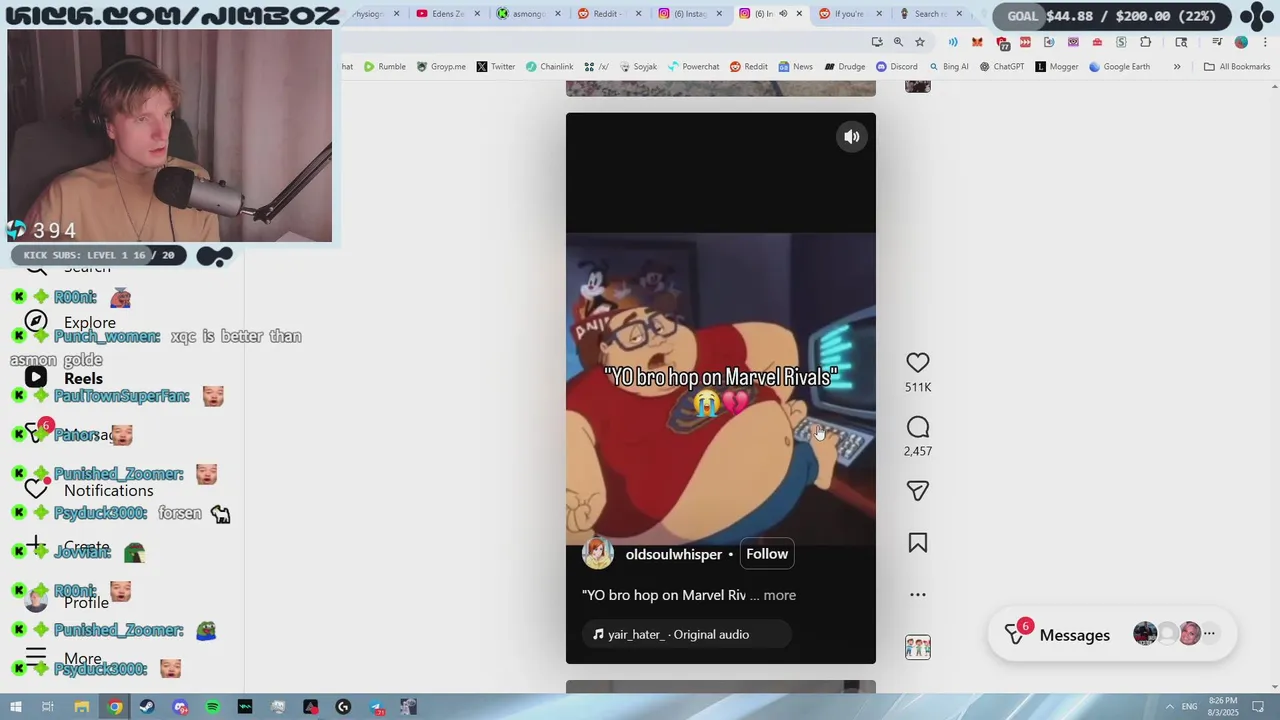Open Steam from the taskbar
Image resolution: width=1280 pixels, height=720 pixels.
[147, 707]
